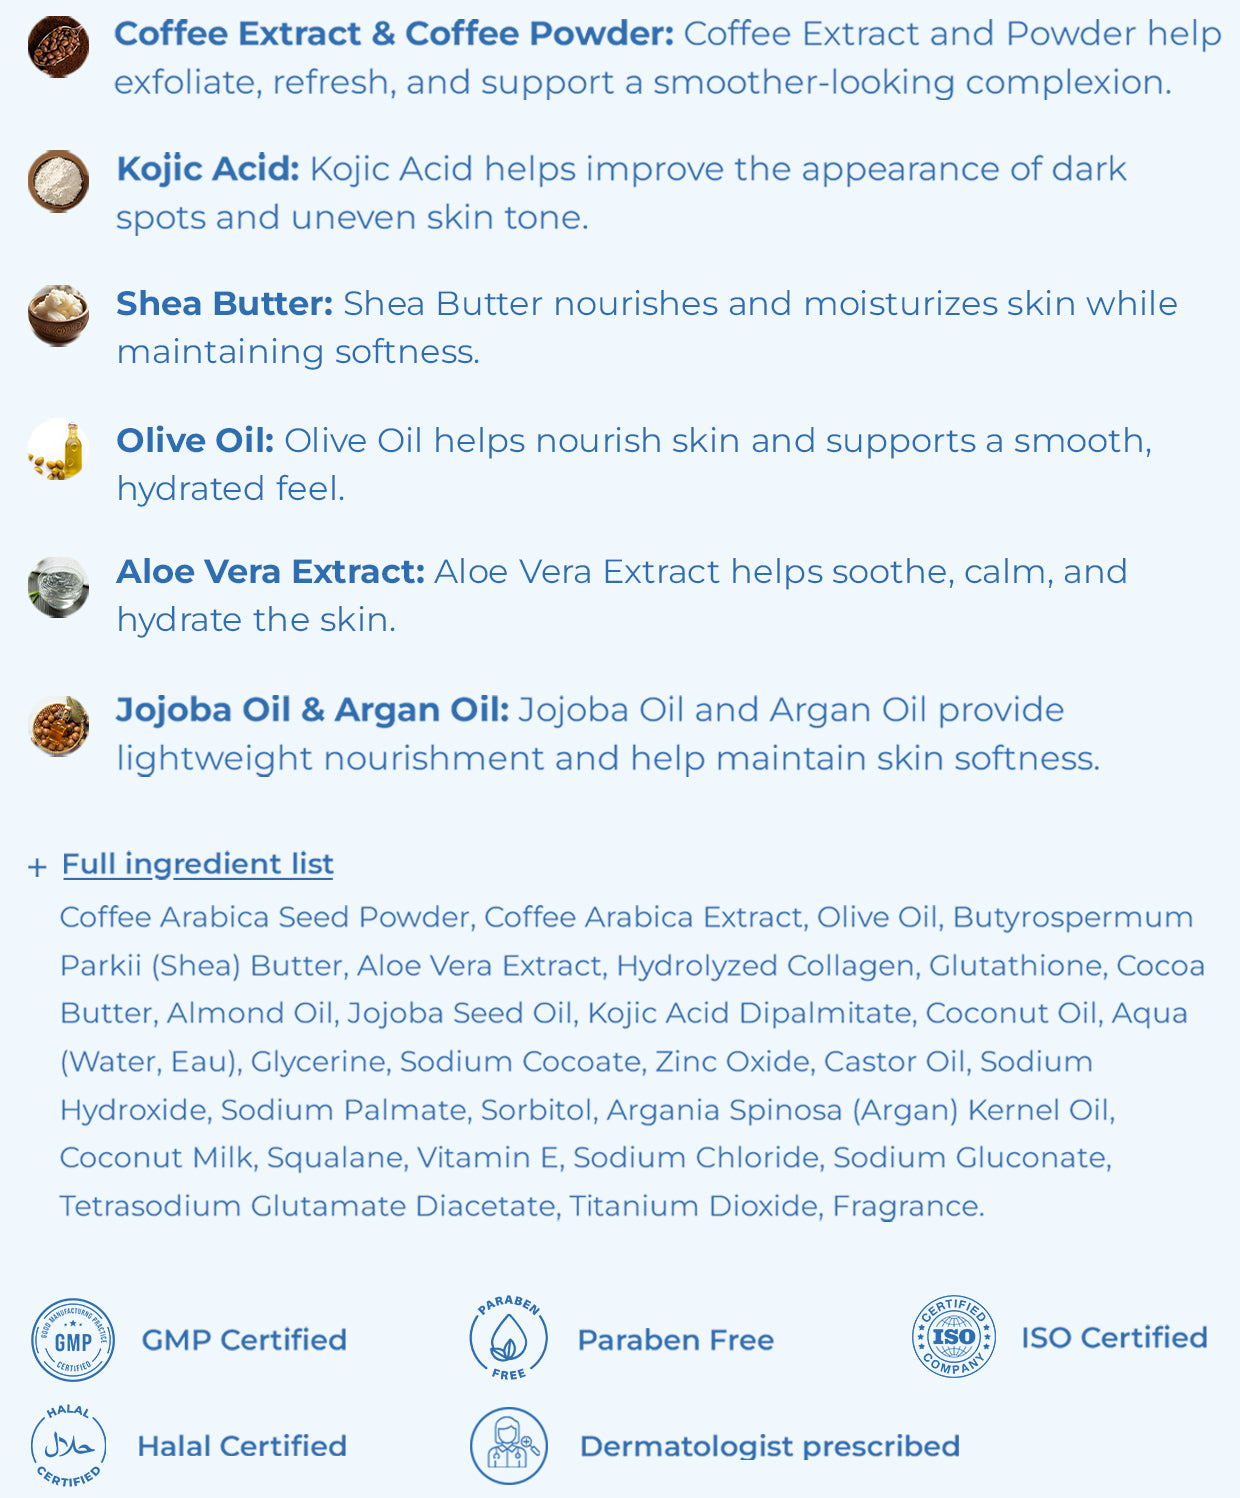This screenshot has height=1498, width=1240.
Task: Click the Halal Certified badge icon
Action: tap(68, 1446)
